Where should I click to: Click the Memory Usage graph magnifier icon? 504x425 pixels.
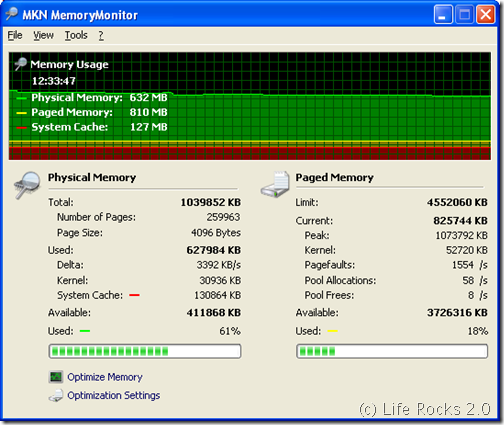pos(20,64)
